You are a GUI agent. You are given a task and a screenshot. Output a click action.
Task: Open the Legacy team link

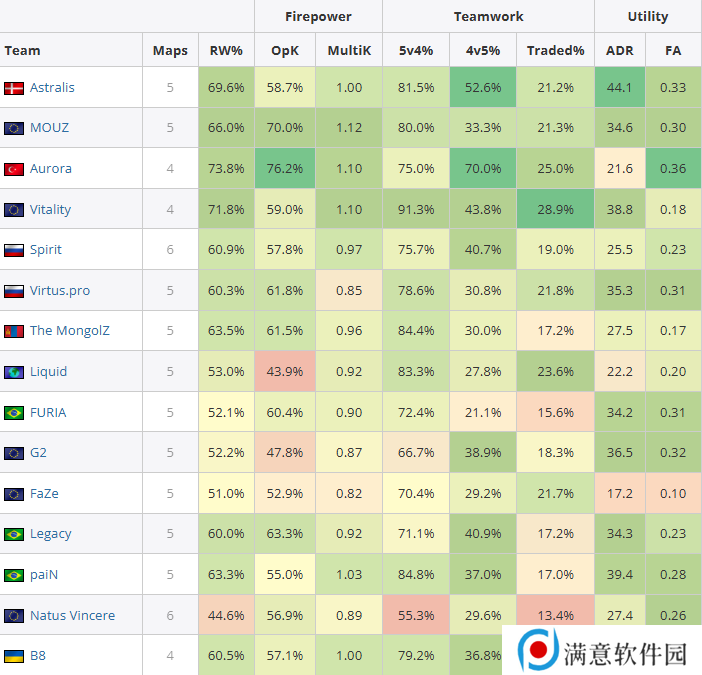point(51,534)
